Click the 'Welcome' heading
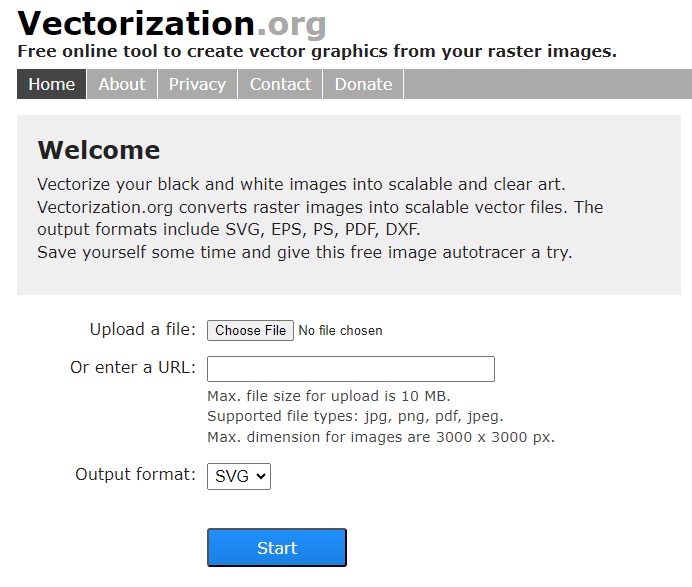The height and width of the screenshot is (587, 692). [99, 150]
